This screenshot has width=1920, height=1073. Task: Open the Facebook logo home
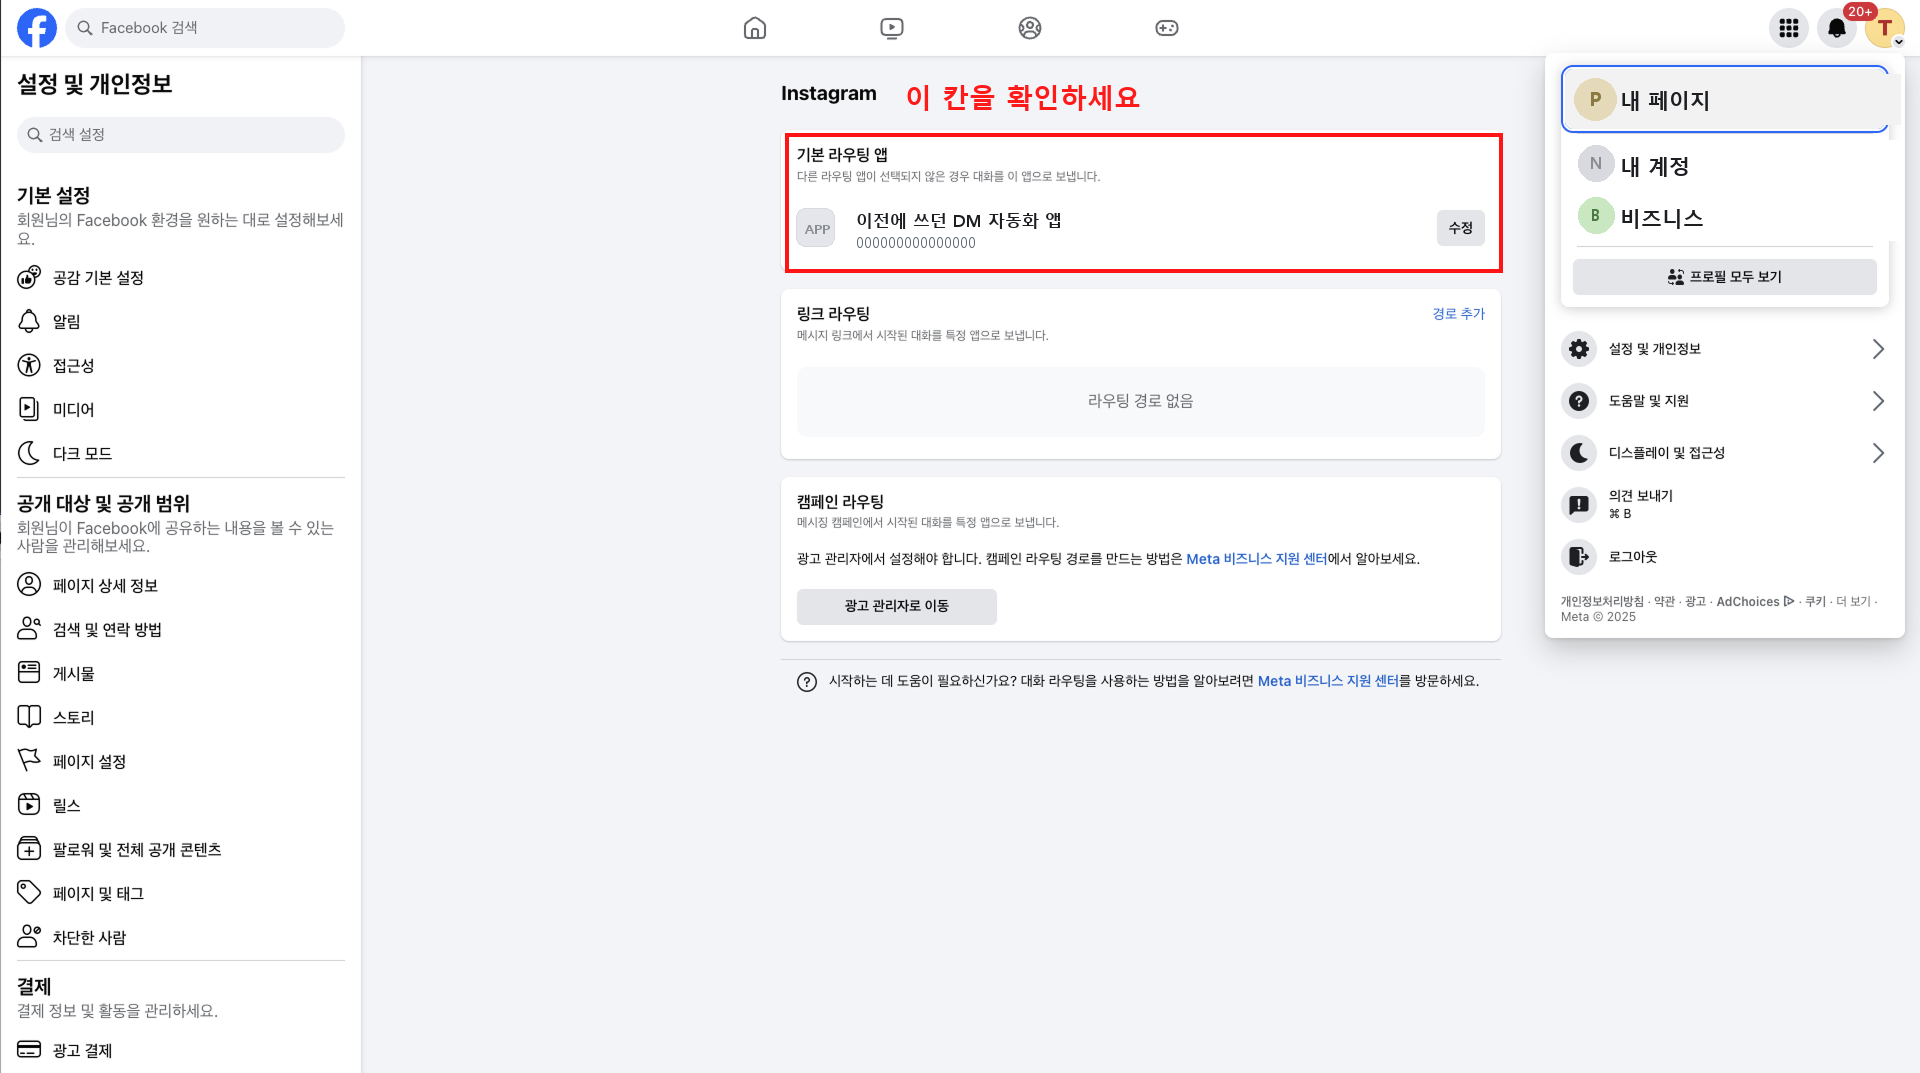(37, 28)
